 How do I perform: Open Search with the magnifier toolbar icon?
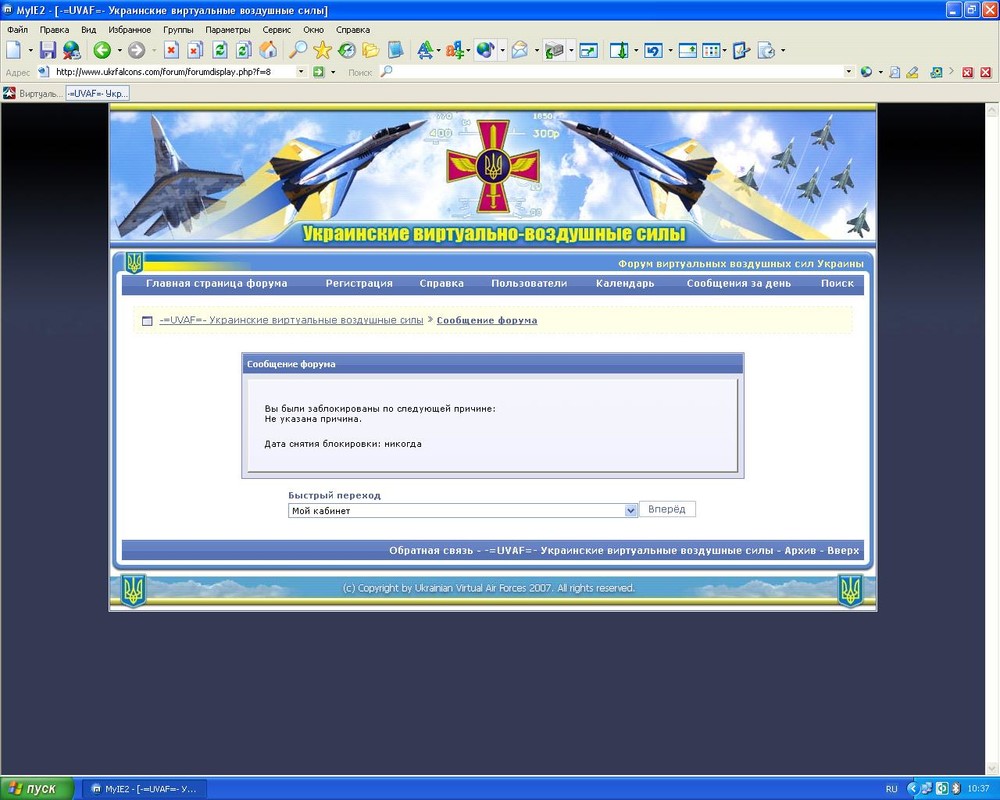[x=298, y=50]
